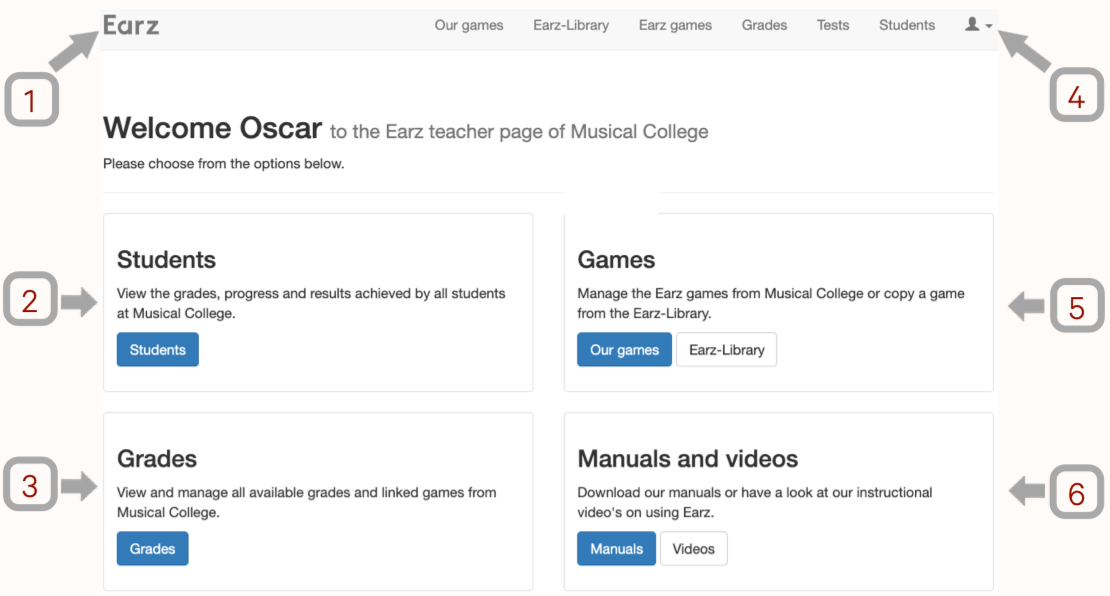Click the white Earz-Library button
The image size is (1110, 596).
[x=726, y=350]
